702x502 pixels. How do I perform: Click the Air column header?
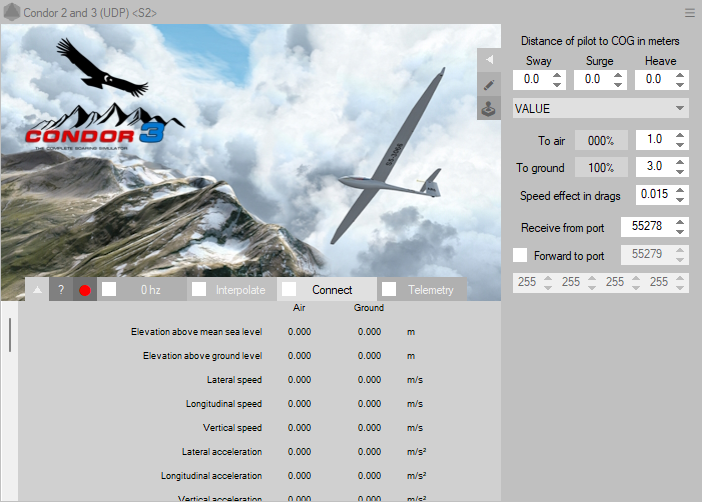tap(299, 308)
